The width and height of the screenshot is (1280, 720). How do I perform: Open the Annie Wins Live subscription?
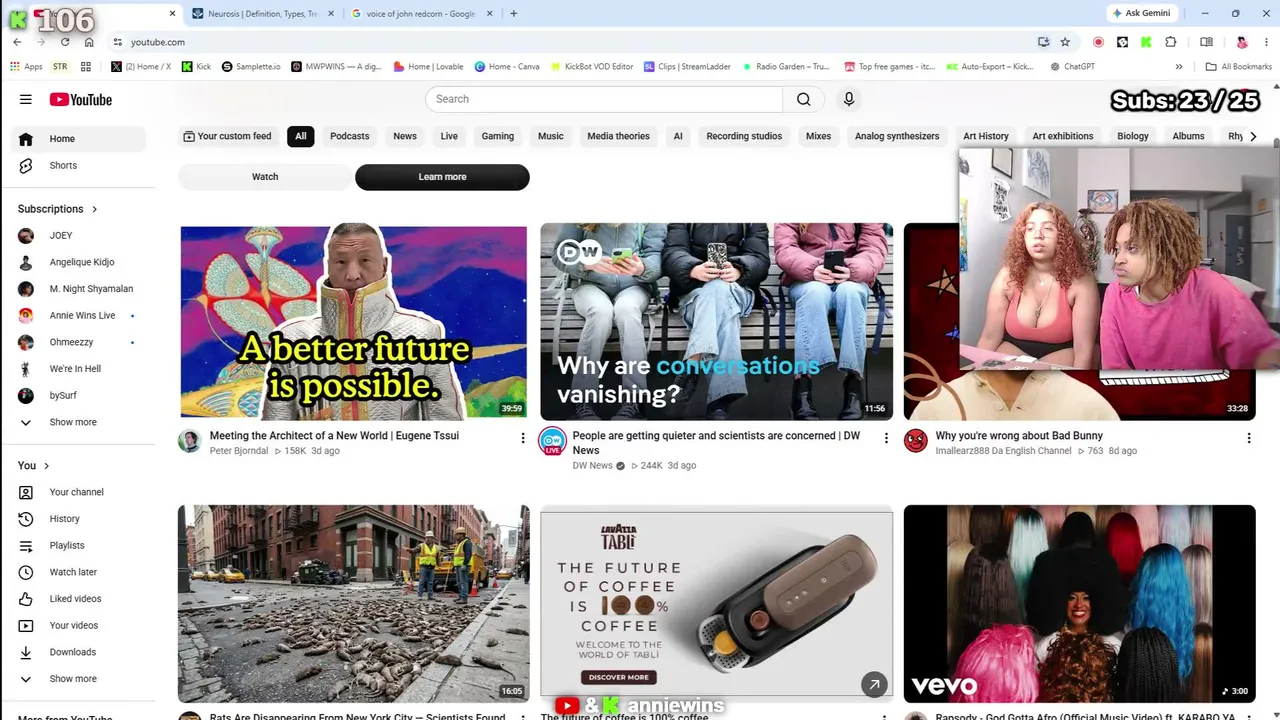[x=80, y=315]
